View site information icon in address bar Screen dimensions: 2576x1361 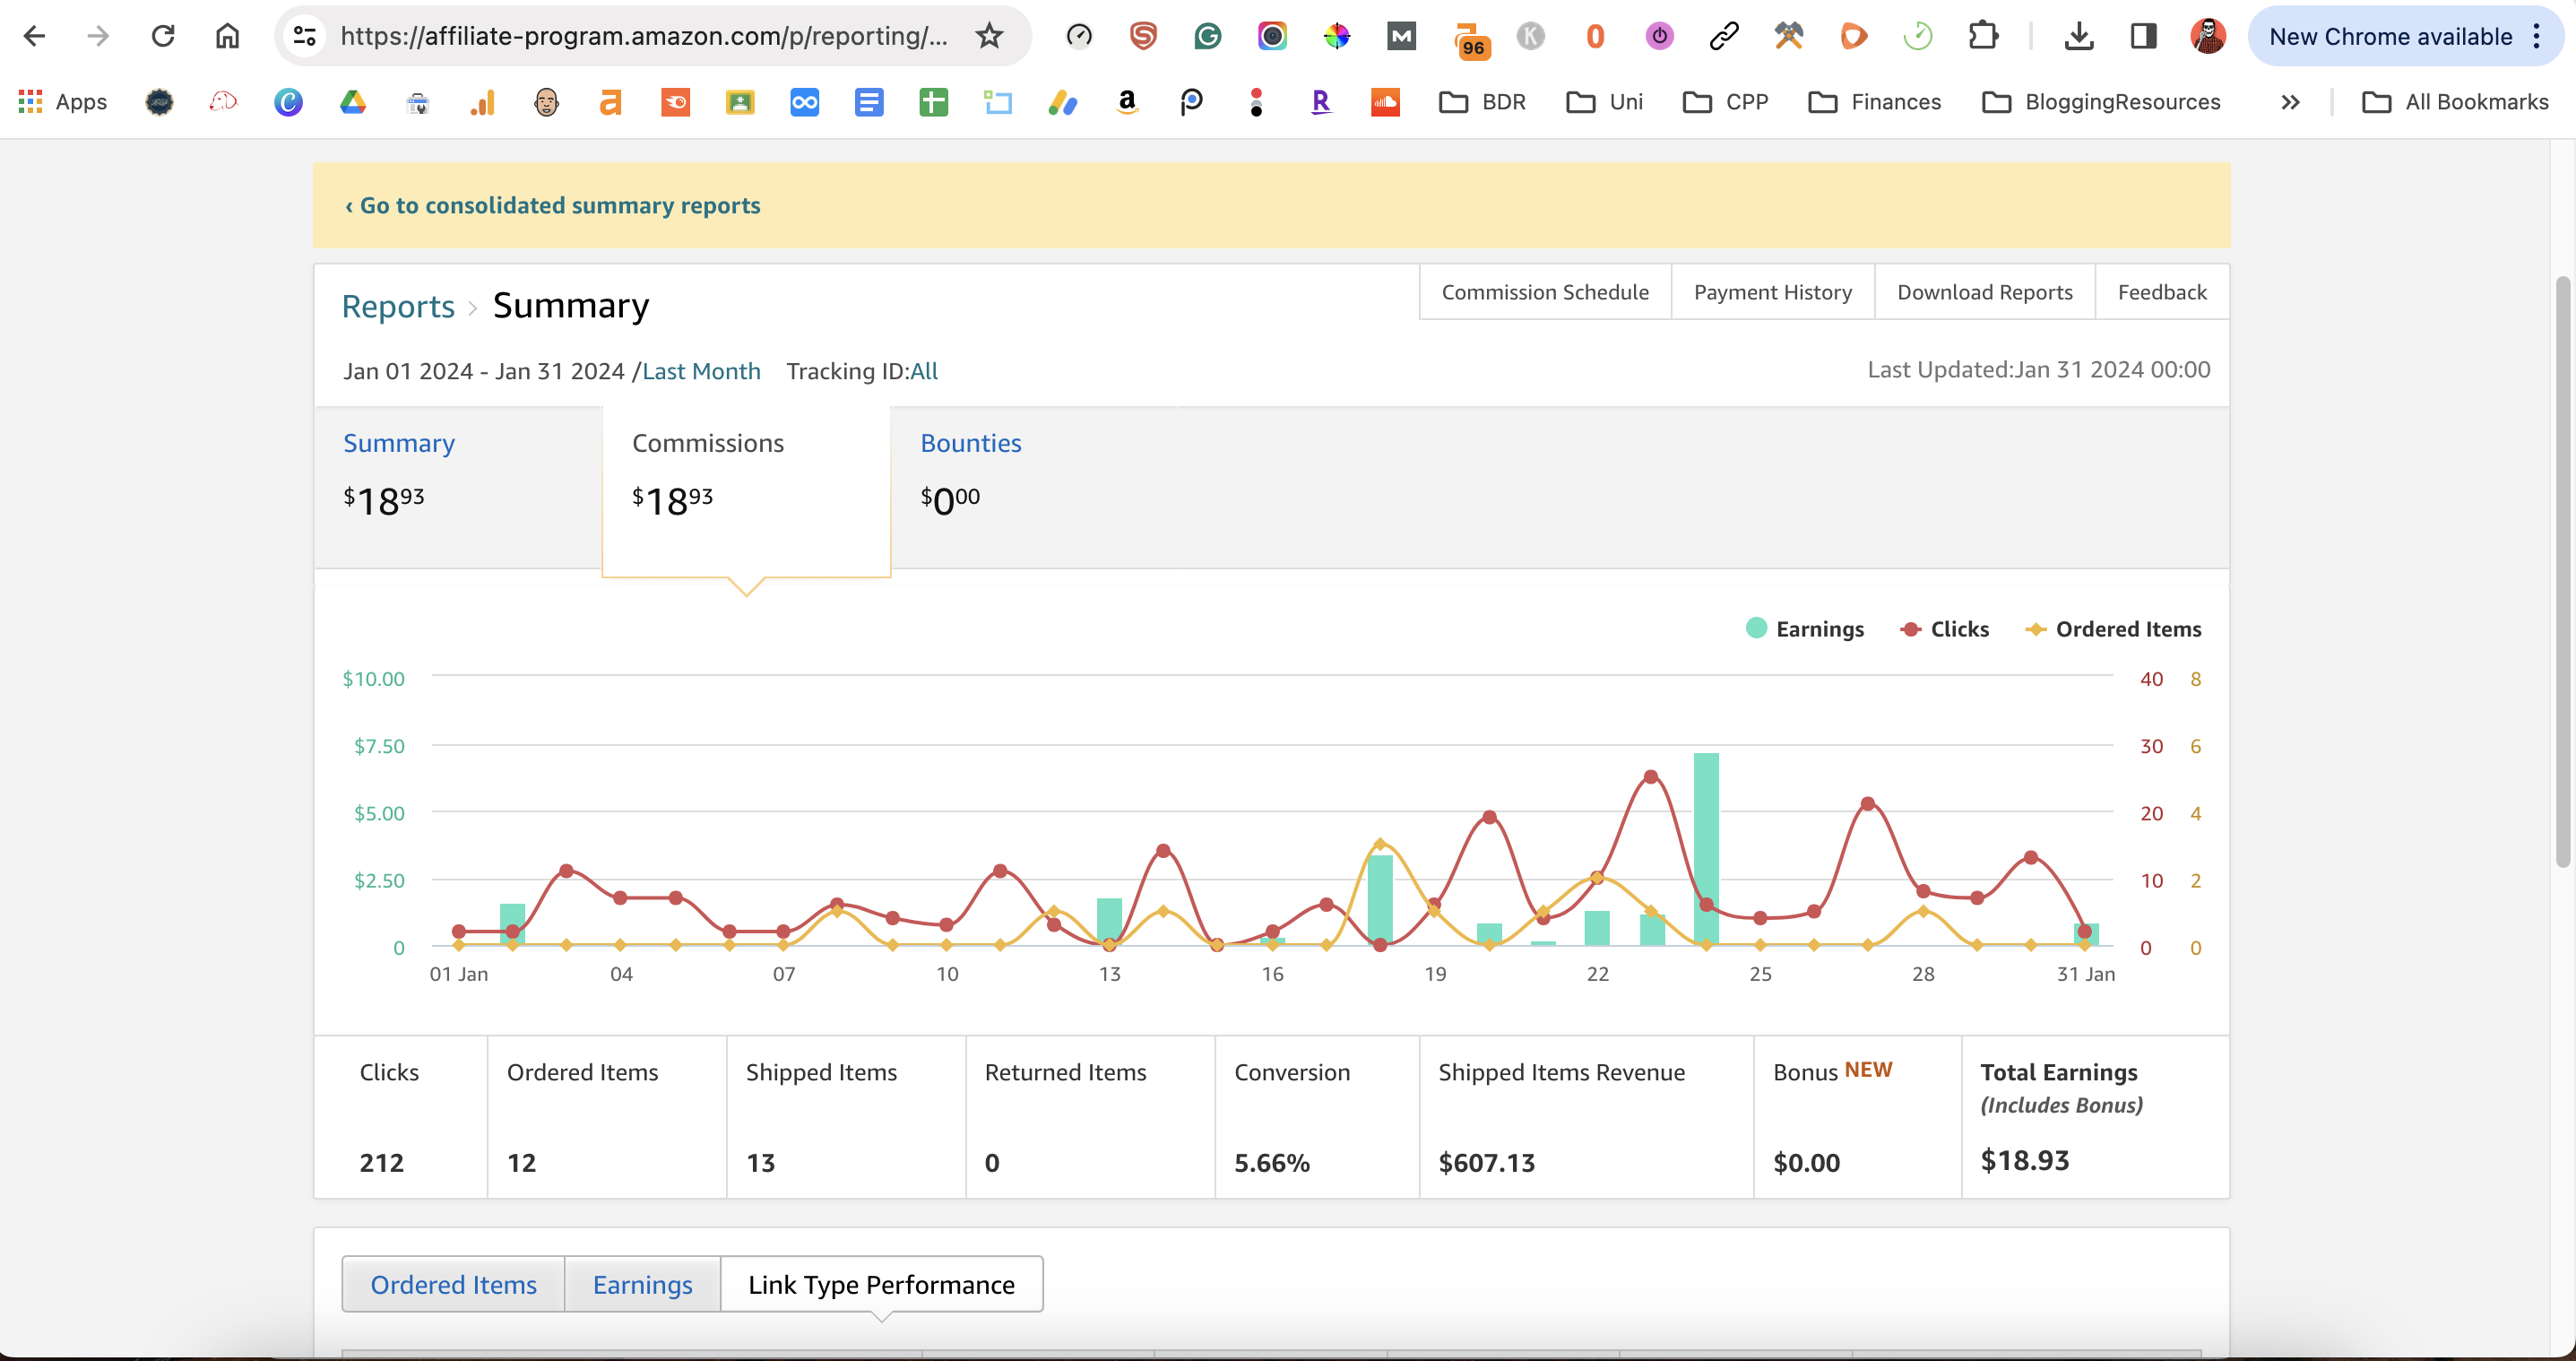click(x=304, y=37)
